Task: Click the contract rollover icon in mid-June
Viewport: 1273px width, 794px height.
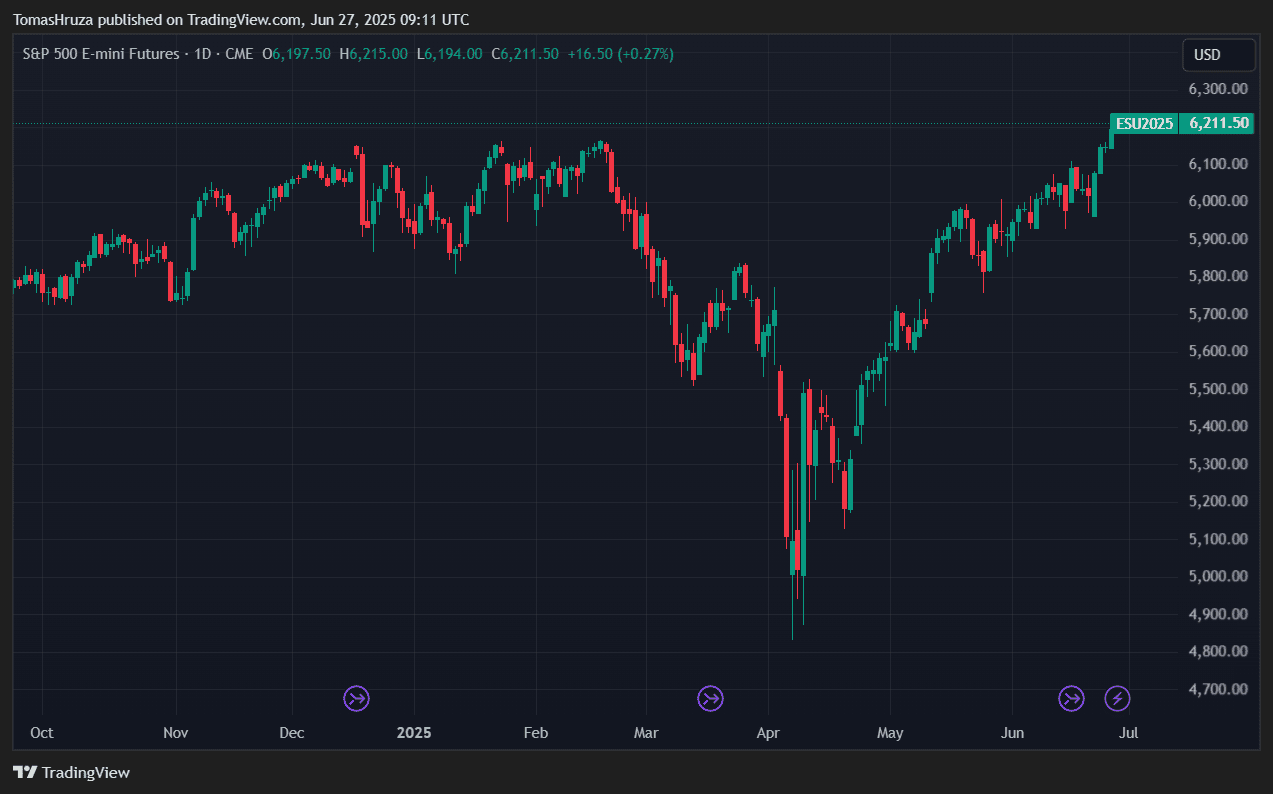Action: pos(1071,698)
